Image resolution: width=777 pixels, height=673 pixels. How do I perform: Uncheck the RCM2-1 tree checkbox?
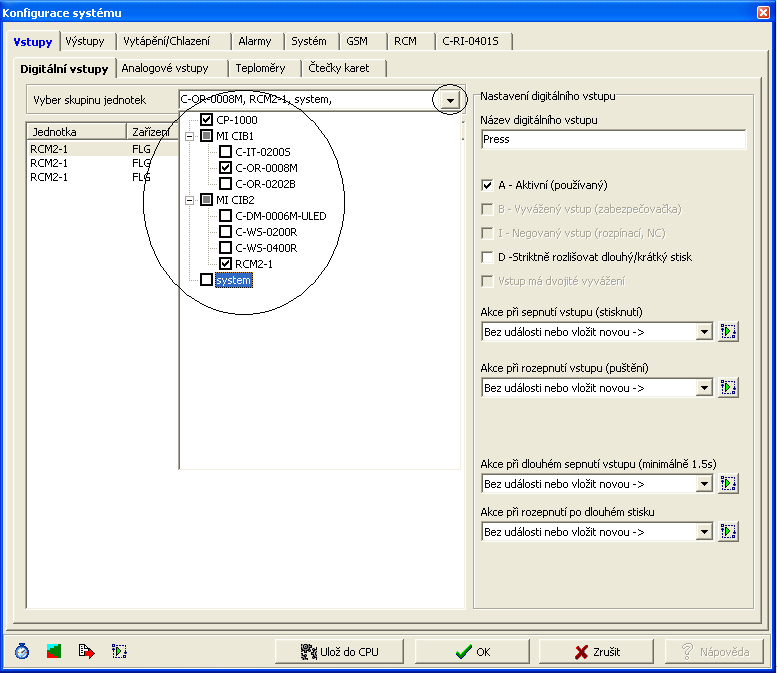225,264
